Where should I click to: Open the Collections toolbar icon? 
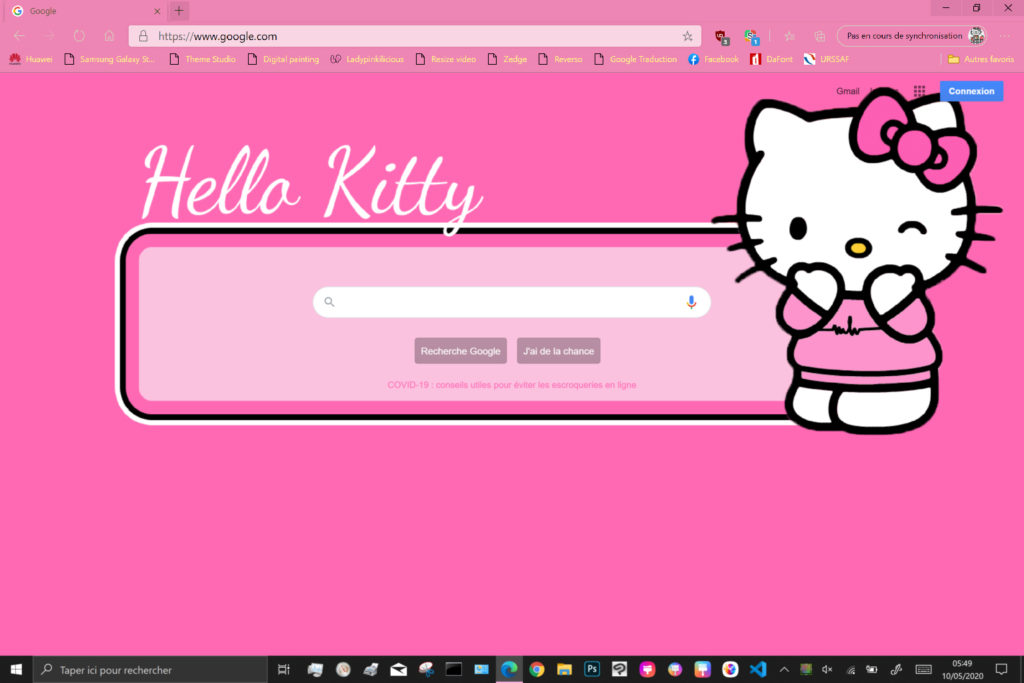pyautogui.click(x=819, y=37)
